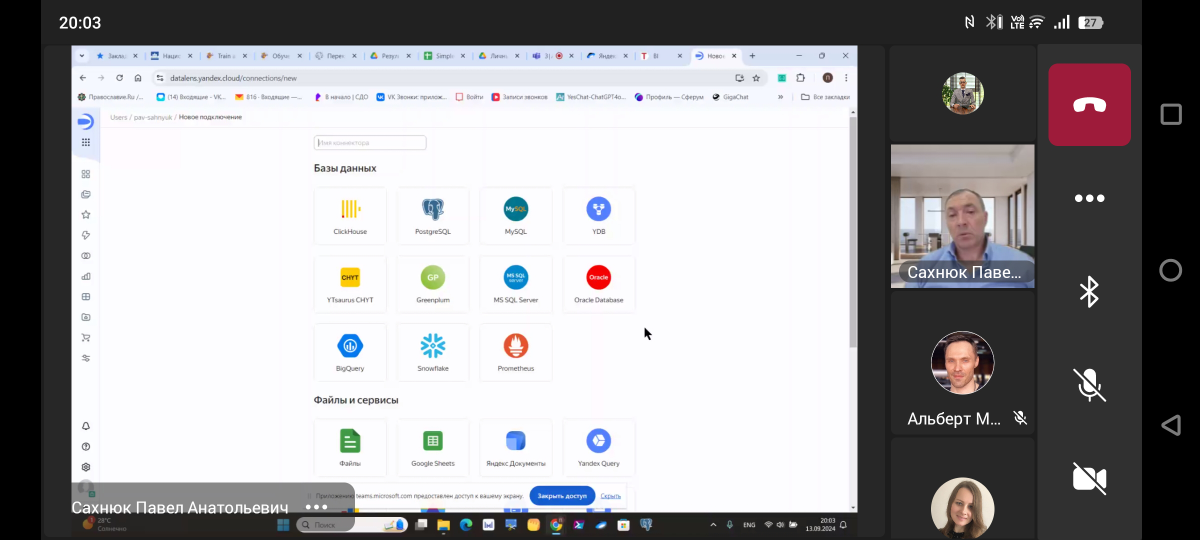The height and width of the screenshot is (540, 1200).
Task: End the call with the red hang-up button
Action: 1089,105
